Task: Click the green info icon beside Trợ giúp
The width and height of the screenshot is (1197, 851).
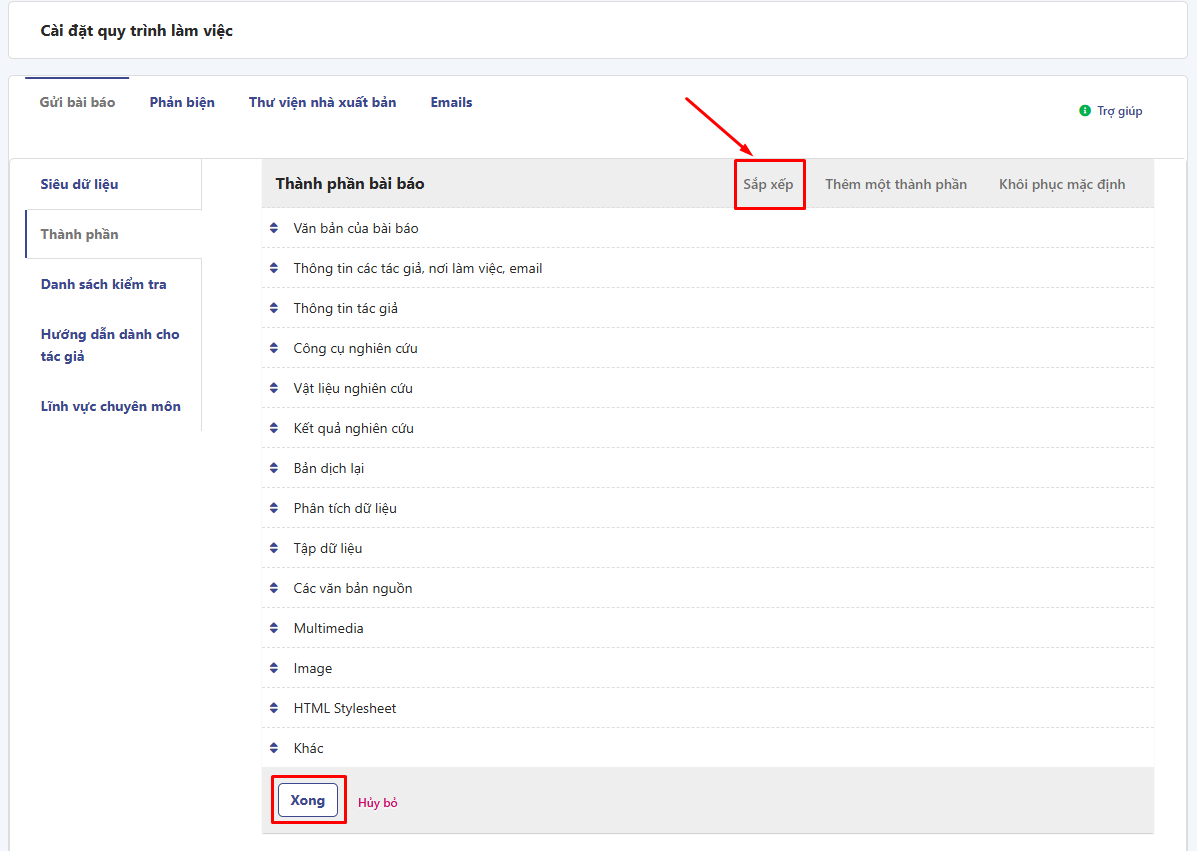Action: pyautogui.click(x=1085, y=111)
